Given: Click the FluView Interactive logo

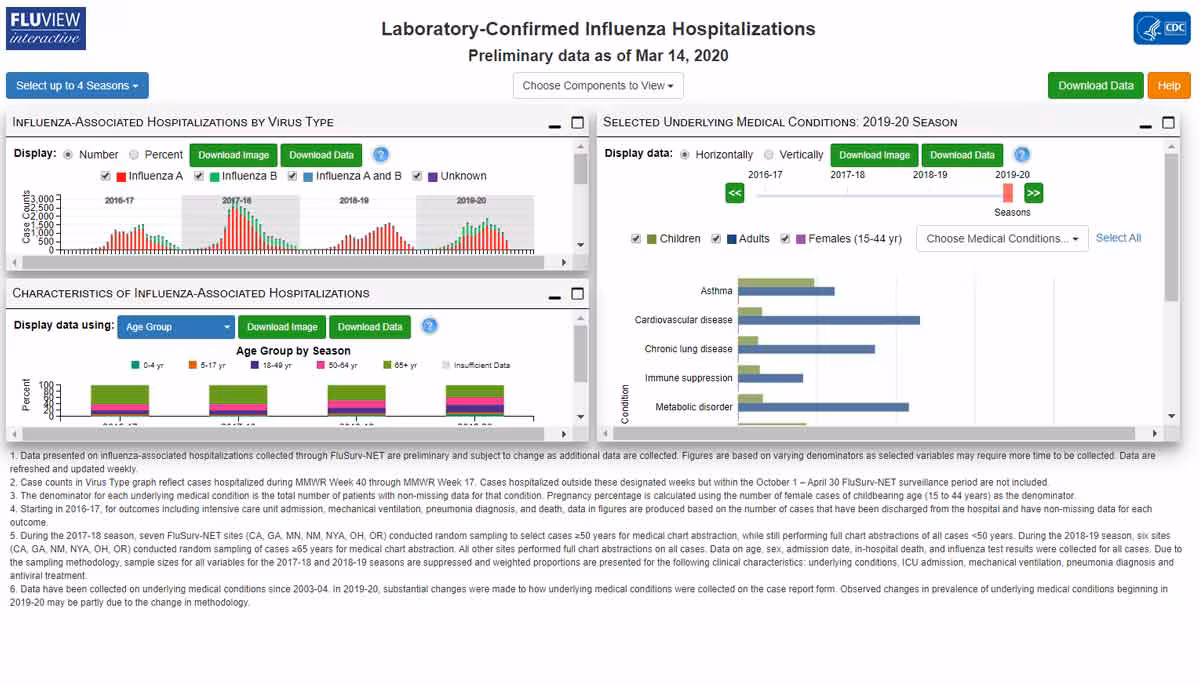Looking at the screenshot, I should point(43,27).
